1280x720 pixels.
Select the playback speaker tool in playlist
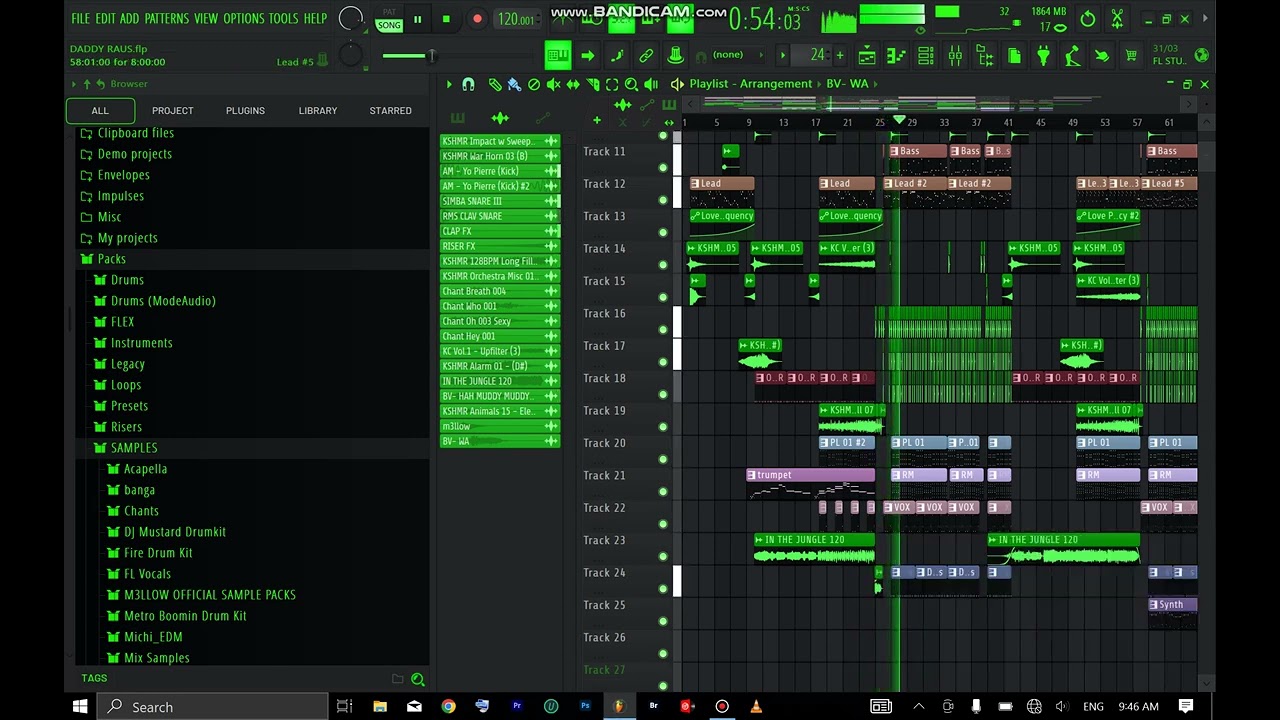click(651, 85)
